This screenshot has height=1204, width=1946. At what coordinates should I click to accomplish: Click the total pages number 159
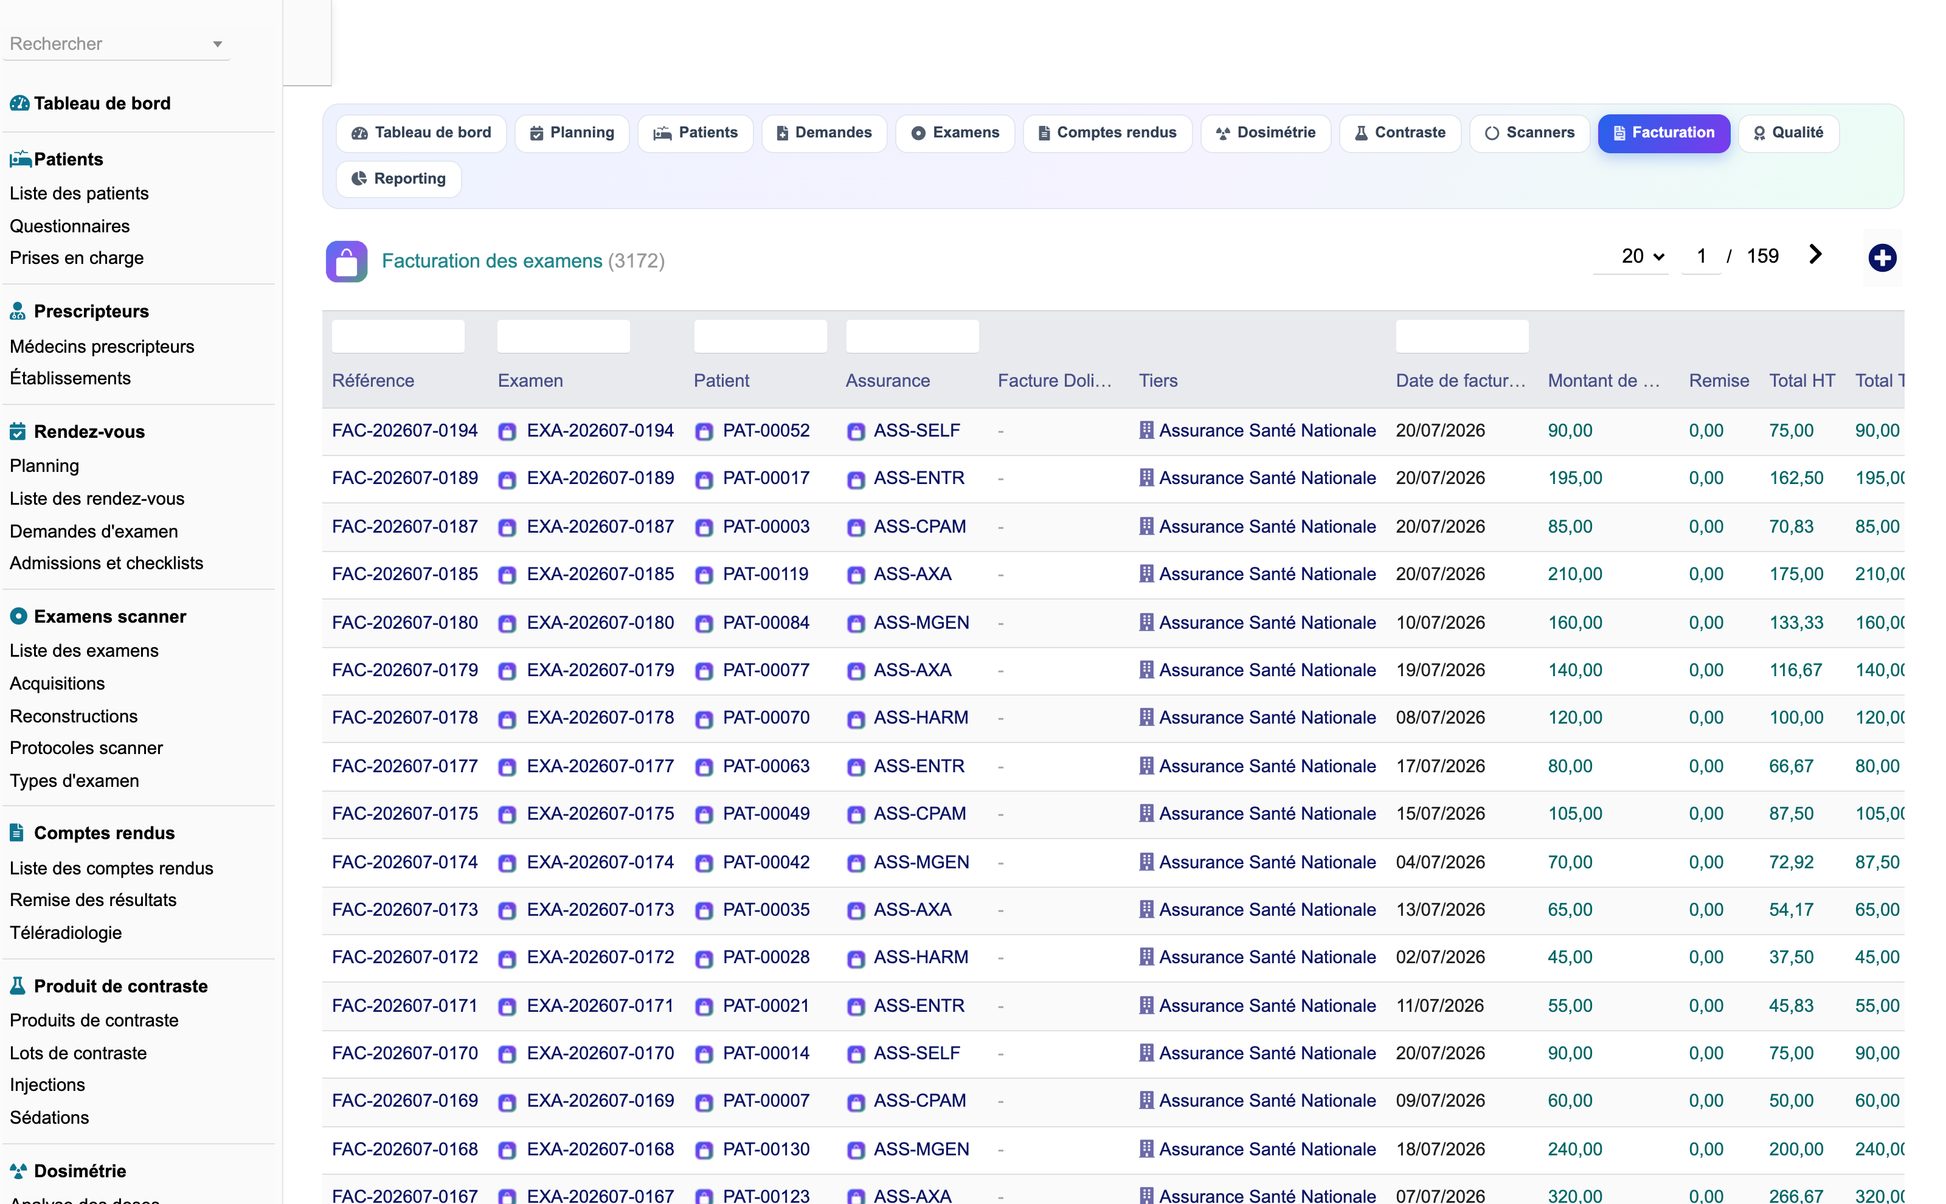click(x=1762, y=256)
